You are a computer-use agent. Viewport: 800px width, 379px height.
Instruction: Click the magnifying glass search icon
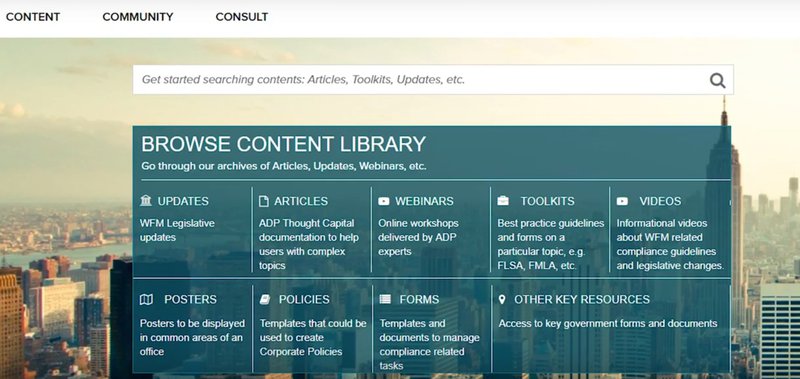[717, 80]
